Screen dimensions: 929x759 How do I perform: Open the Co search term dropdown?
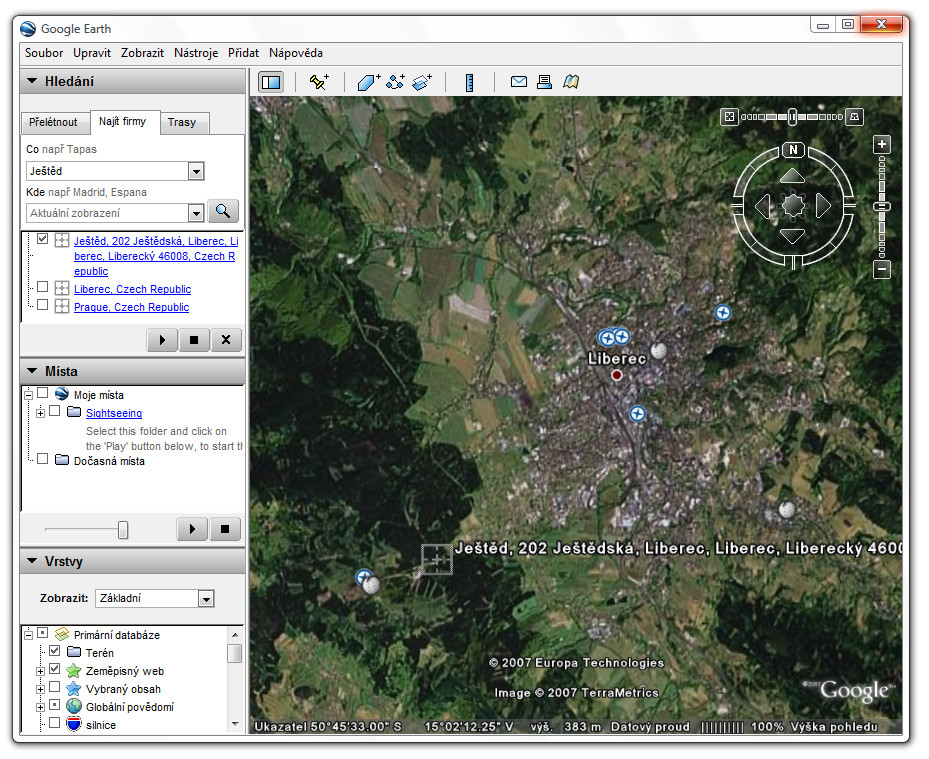click(x=196, y=172)
